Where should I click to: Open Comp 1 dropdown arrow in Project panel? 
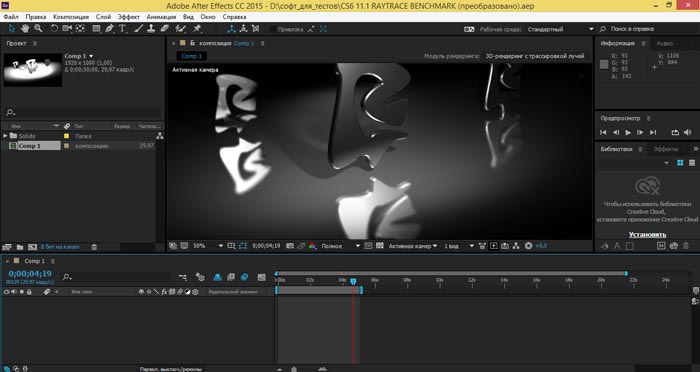click(92, 56)
